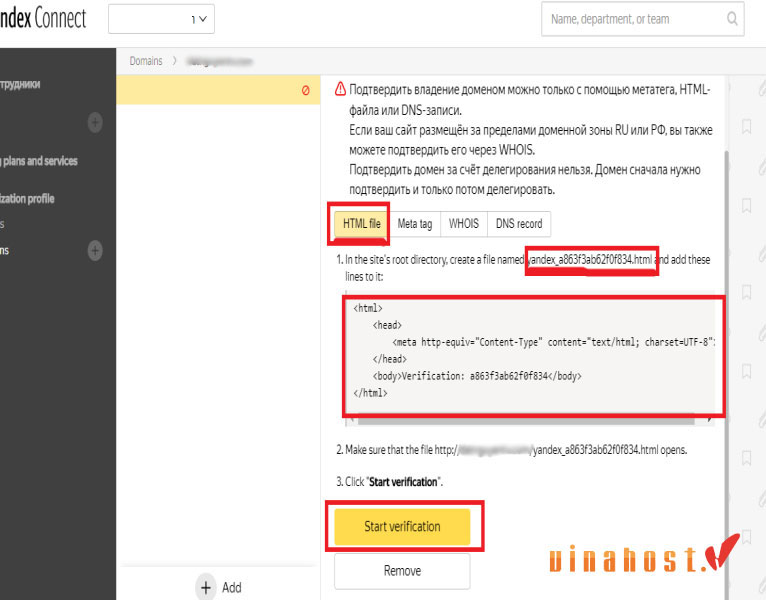Click the unverified status icon in domain row
766x600 pixels.
pos(305,90)
